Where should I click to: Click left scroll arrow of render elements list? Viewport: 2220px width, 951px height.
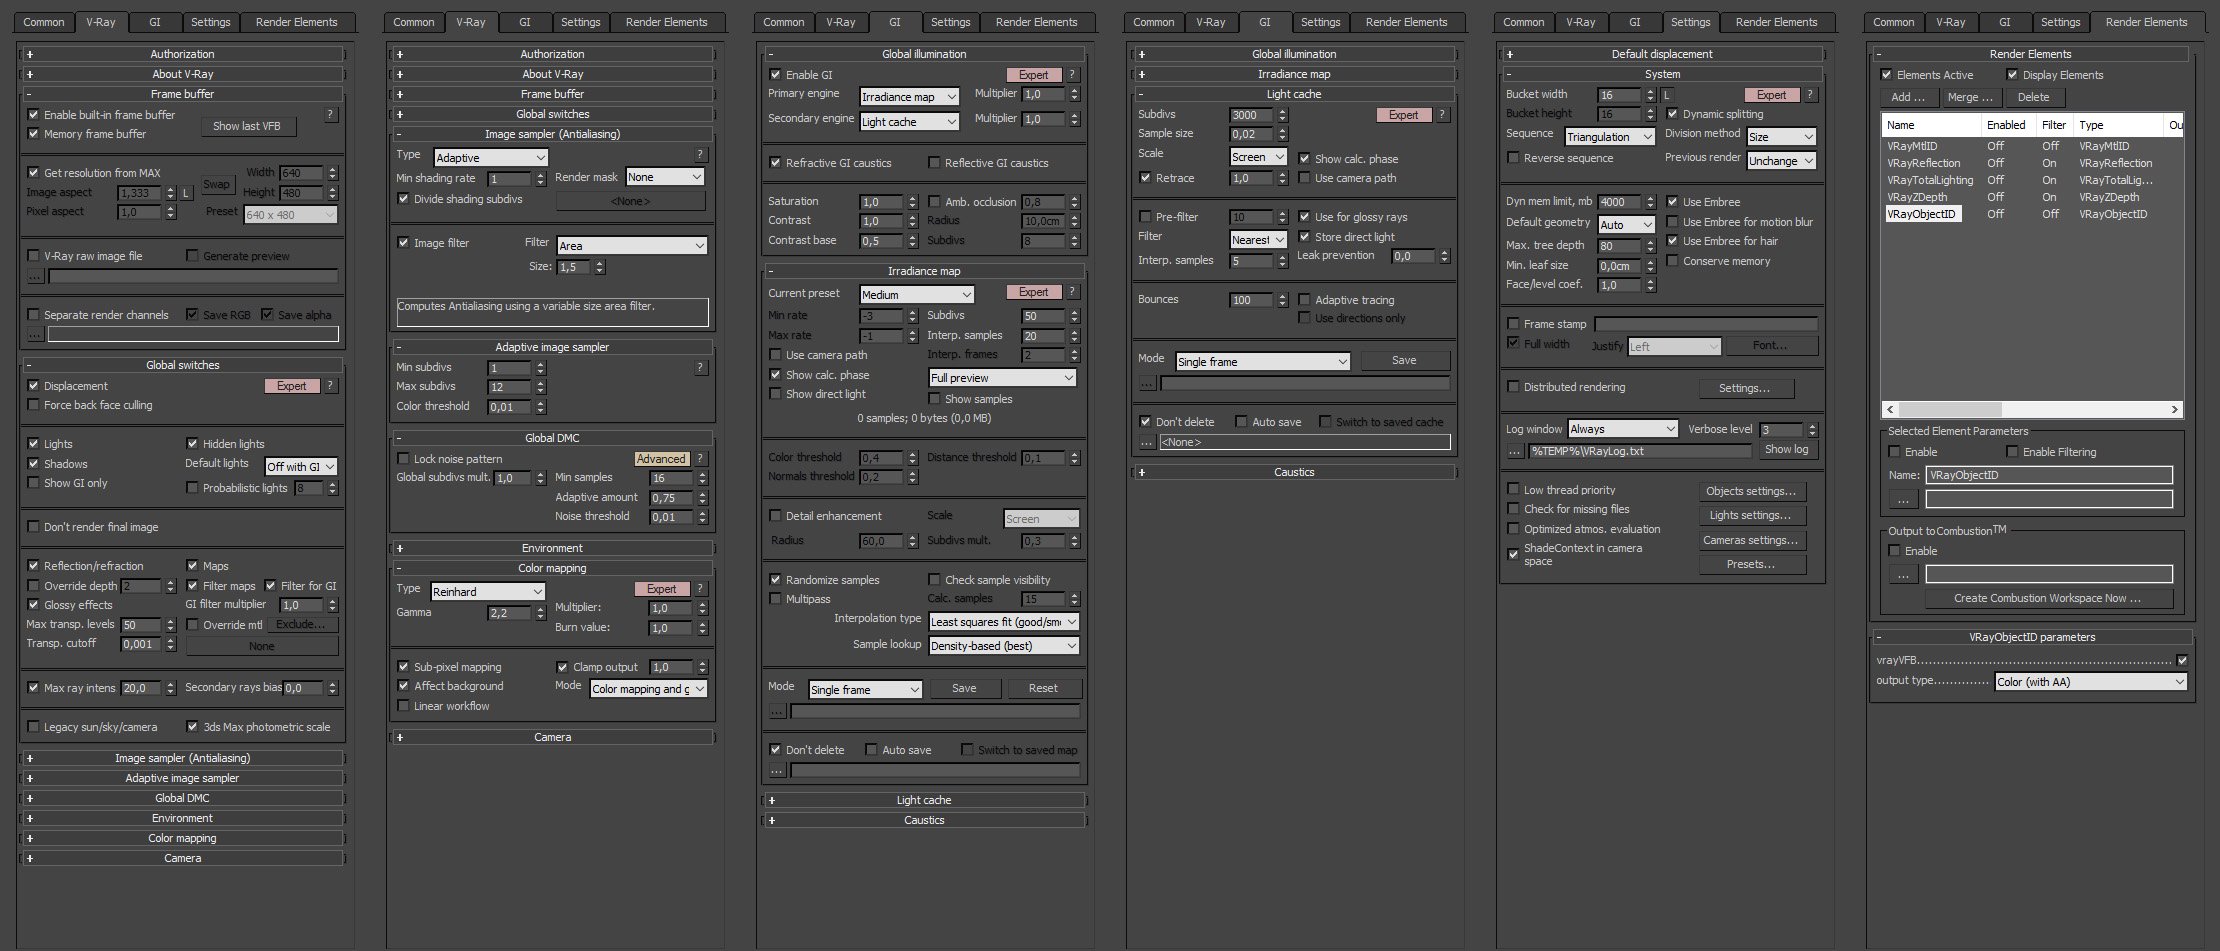click(1890, 409)
